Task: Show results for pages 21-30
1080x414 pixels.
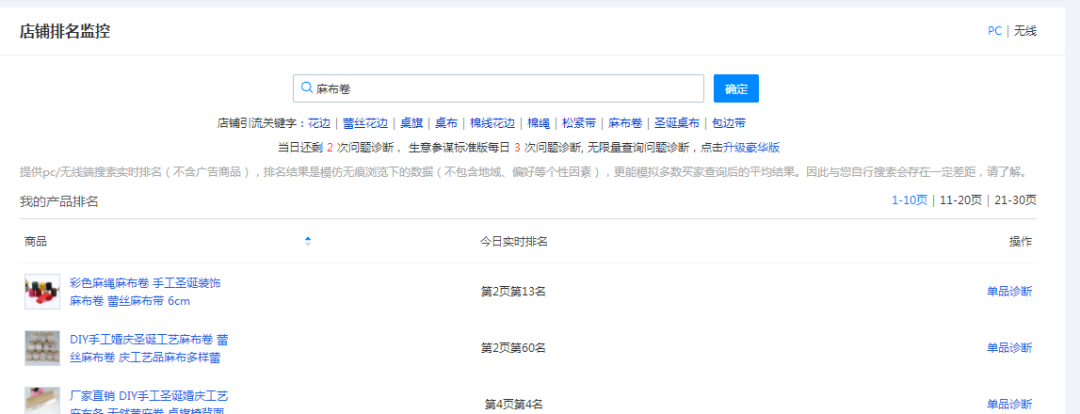Action: [1012, 200]
